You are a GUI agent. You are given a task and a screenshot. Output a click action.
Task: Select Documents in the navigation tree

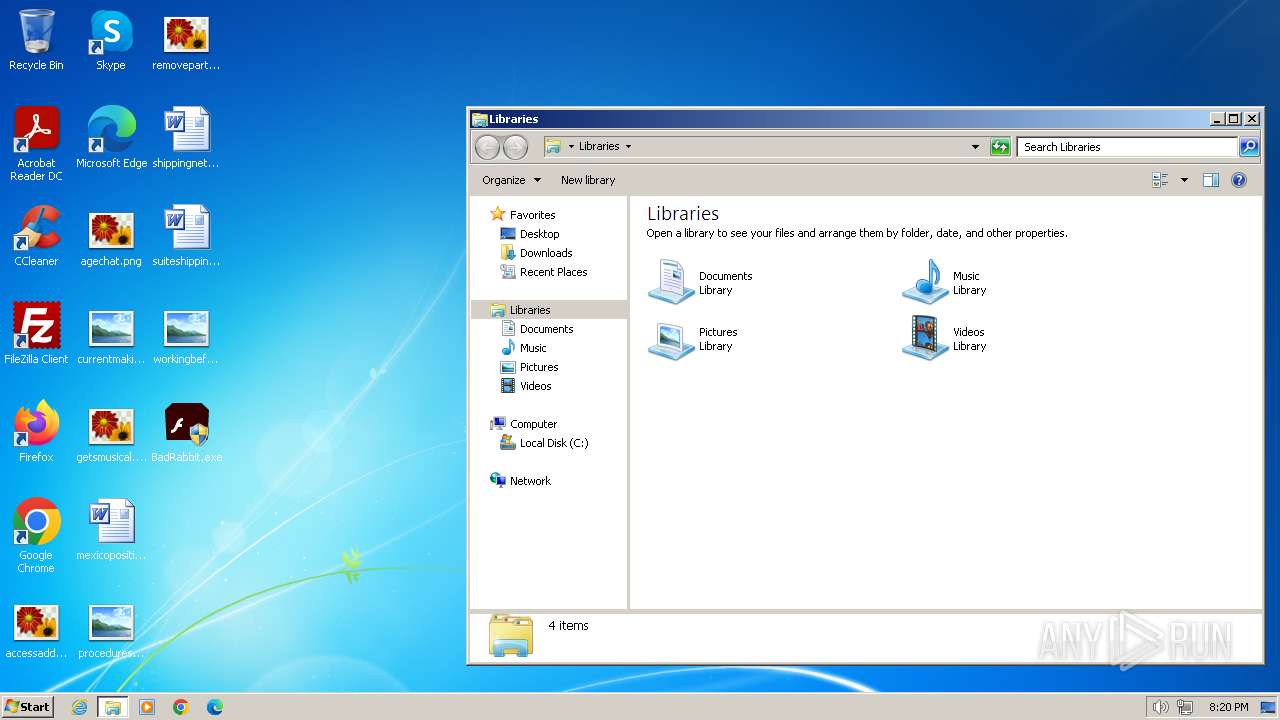coord(537,329)
